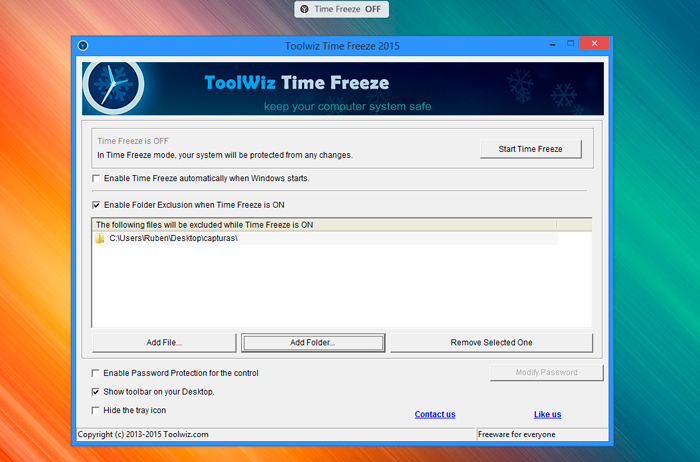Select the folder icon for the capturas entry
The image size is (700, 462).
coord(100,238)
